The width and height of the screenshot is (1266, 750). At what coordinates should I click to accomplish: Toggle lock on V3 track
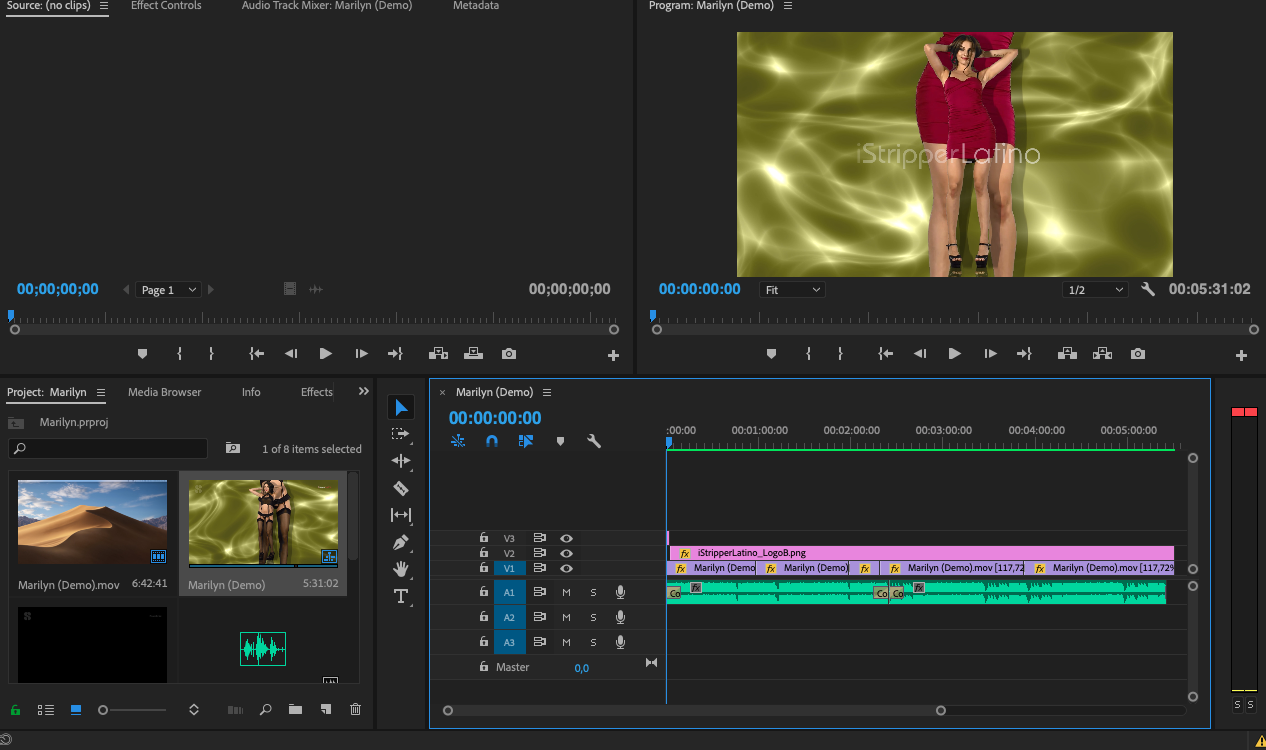pyautogui.click(x=484, y=538)
